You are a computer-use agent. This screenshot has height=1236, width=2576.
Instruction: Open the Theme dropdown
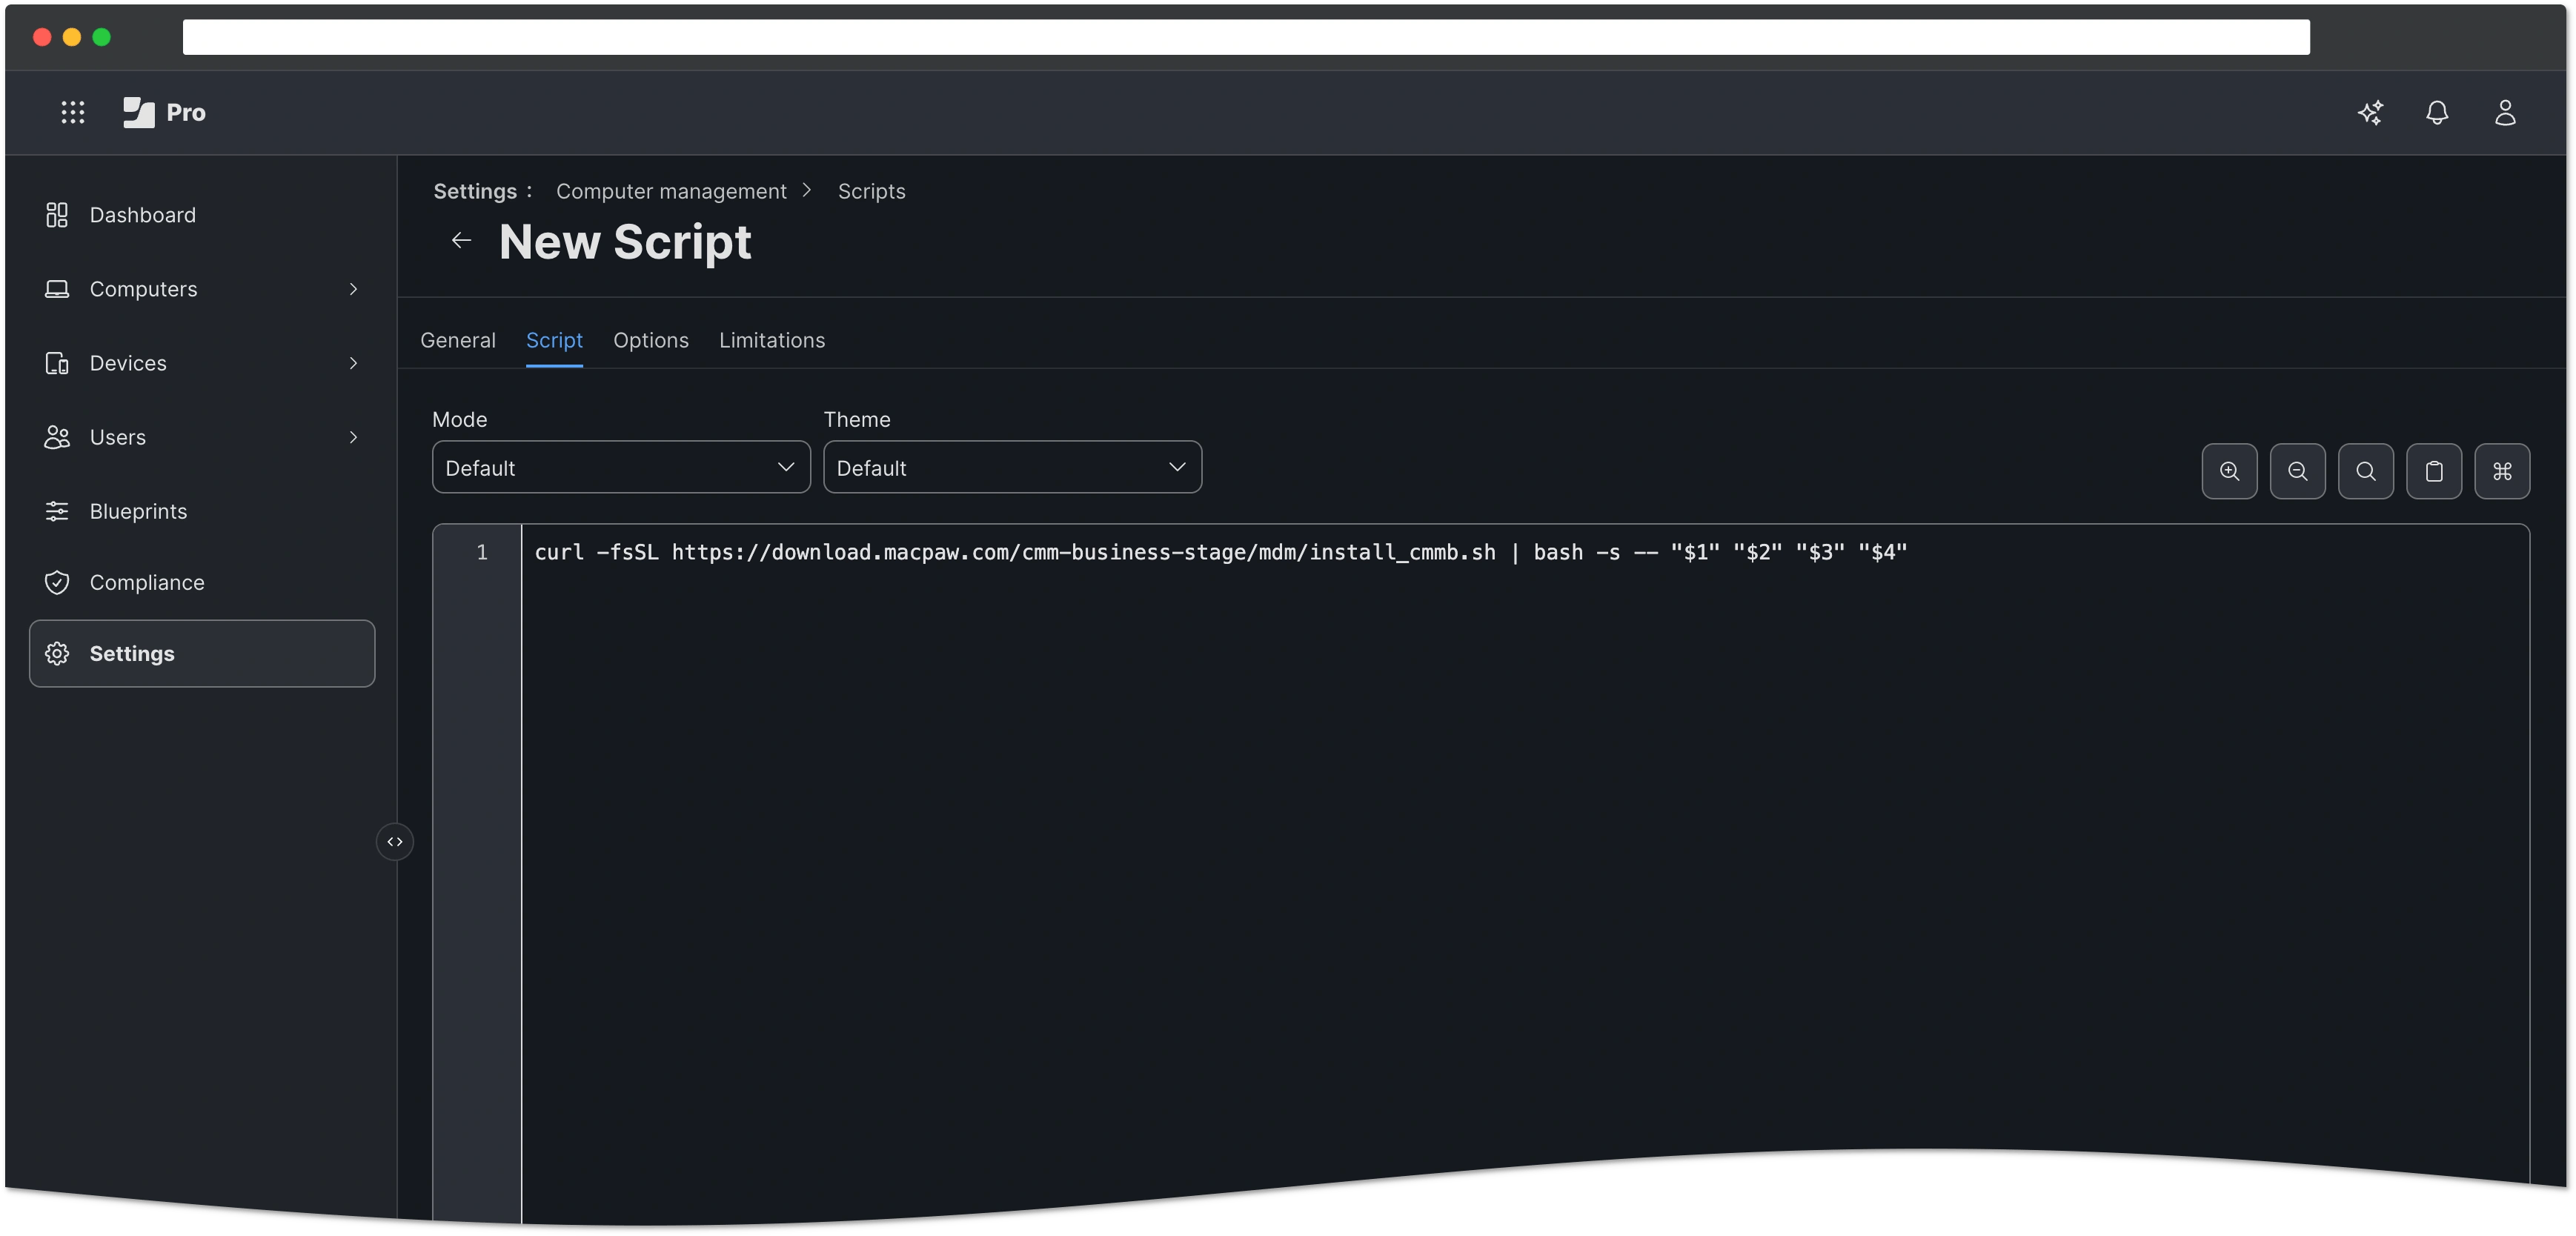(x=1011, y=467)
